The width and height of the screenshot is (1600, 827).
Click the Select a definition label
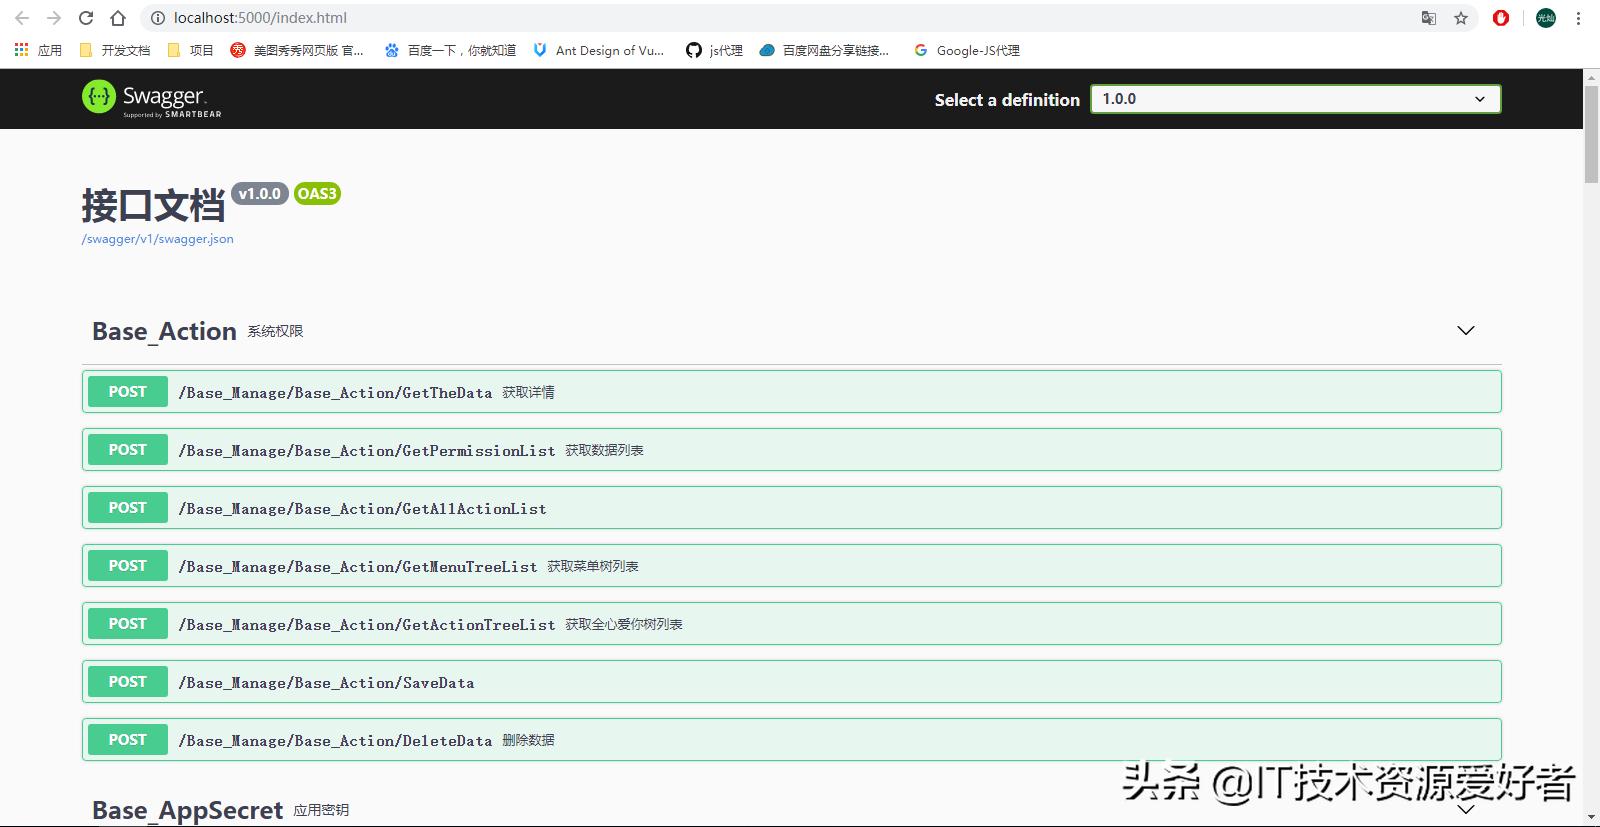tap(1007, 100)
